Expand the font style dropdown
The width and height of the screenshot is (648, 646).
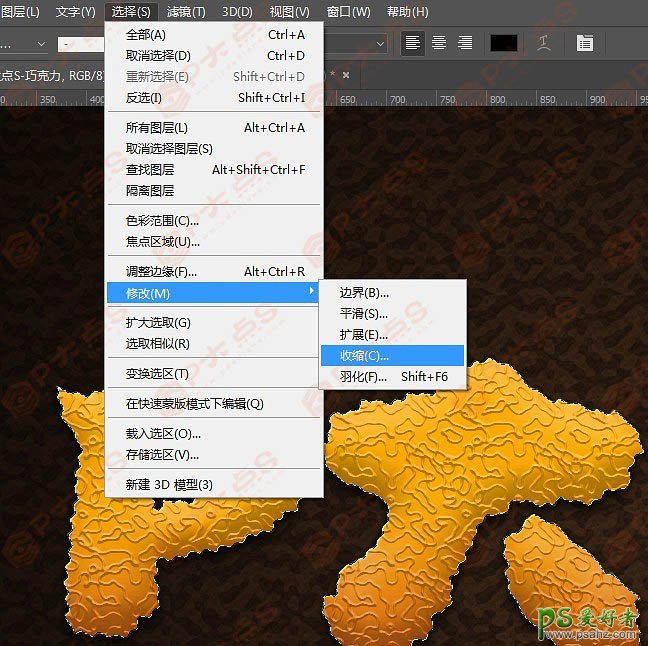coord(82,44)
